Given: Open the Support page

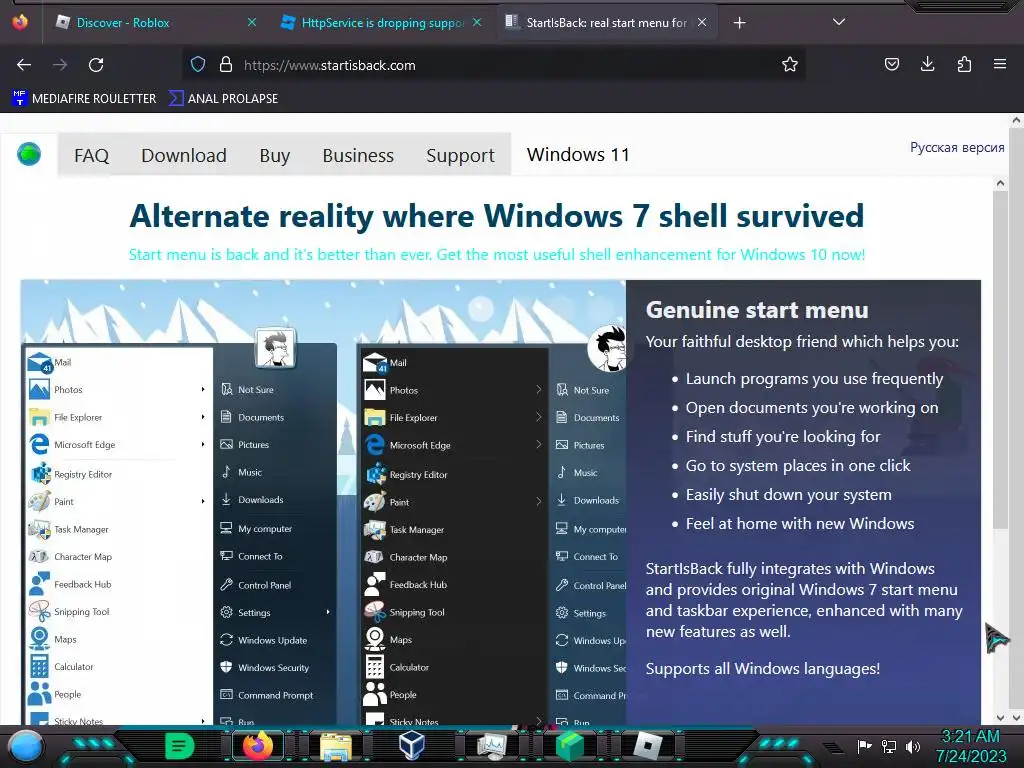Looking at the screenshot, I should (x=460, y=155).
